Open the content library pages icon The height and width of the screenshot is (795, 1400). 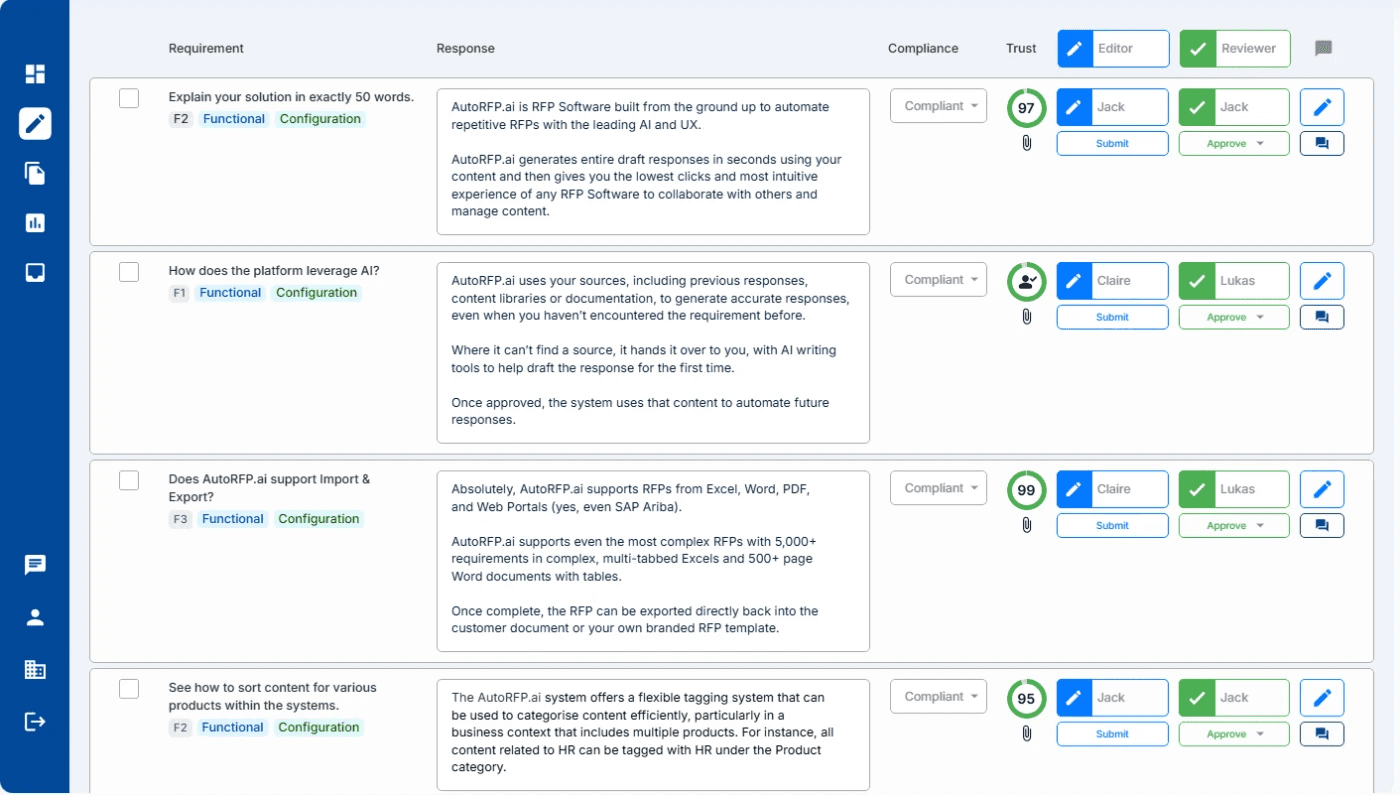click(34, 172)
